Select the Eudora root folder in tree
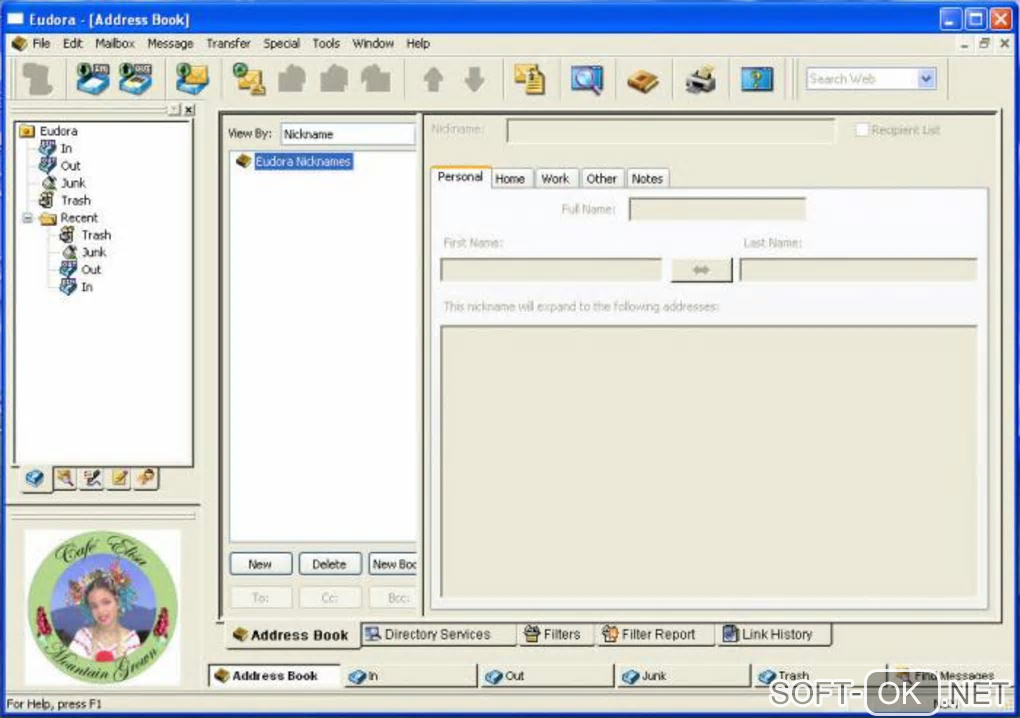 pyautogui.click(x=58, y=131)
